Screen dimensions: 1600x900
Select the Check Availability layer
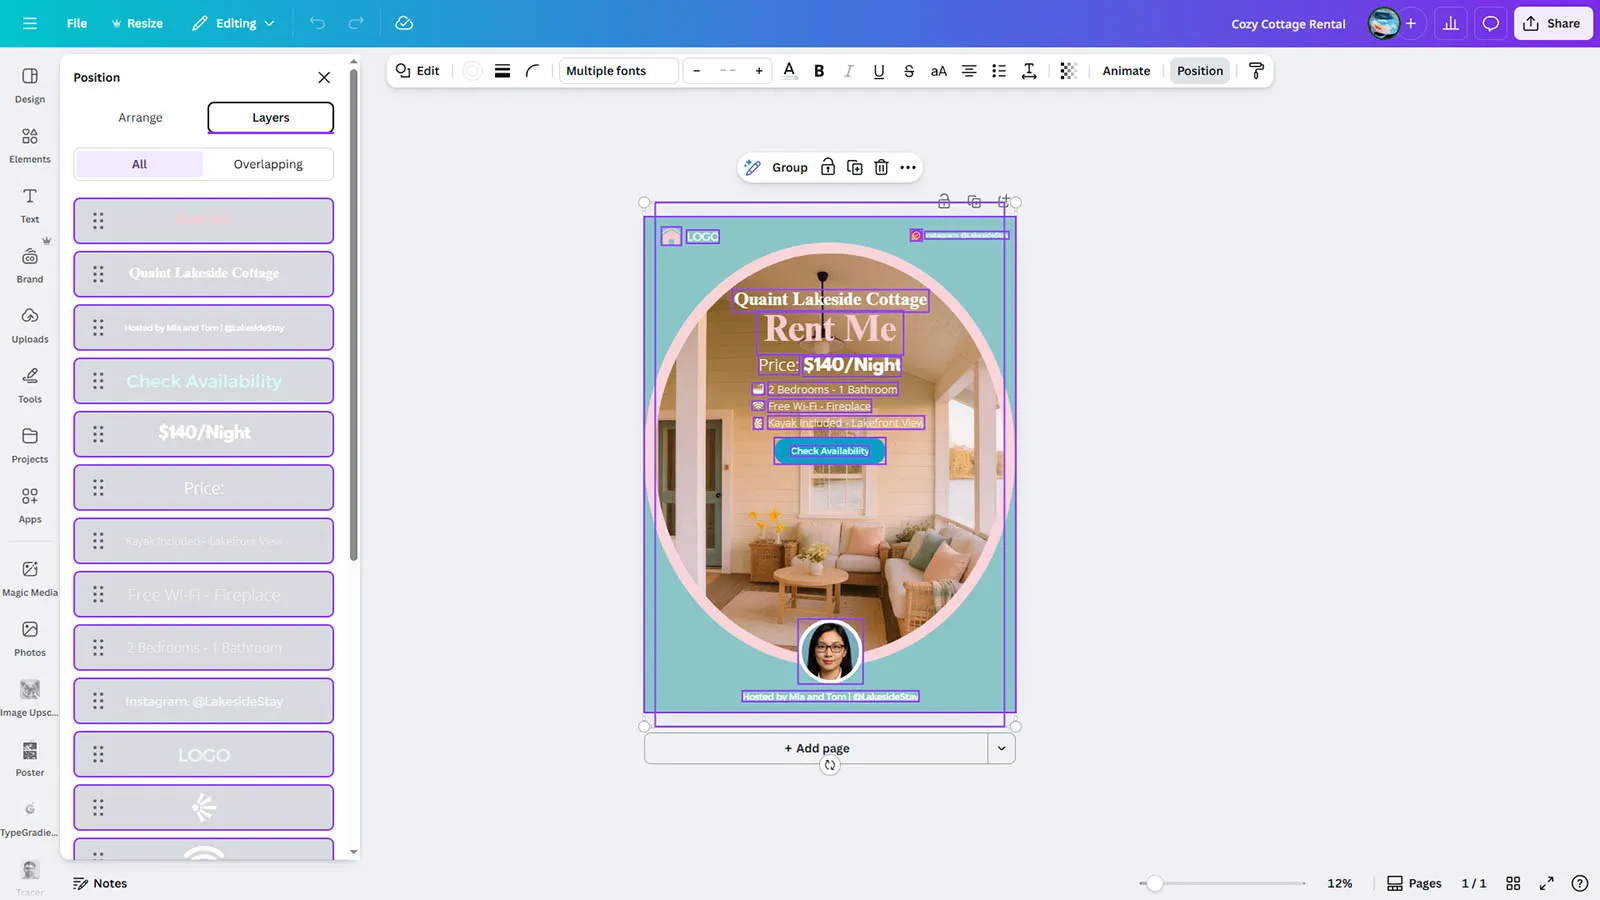click(x=204, y=381)
